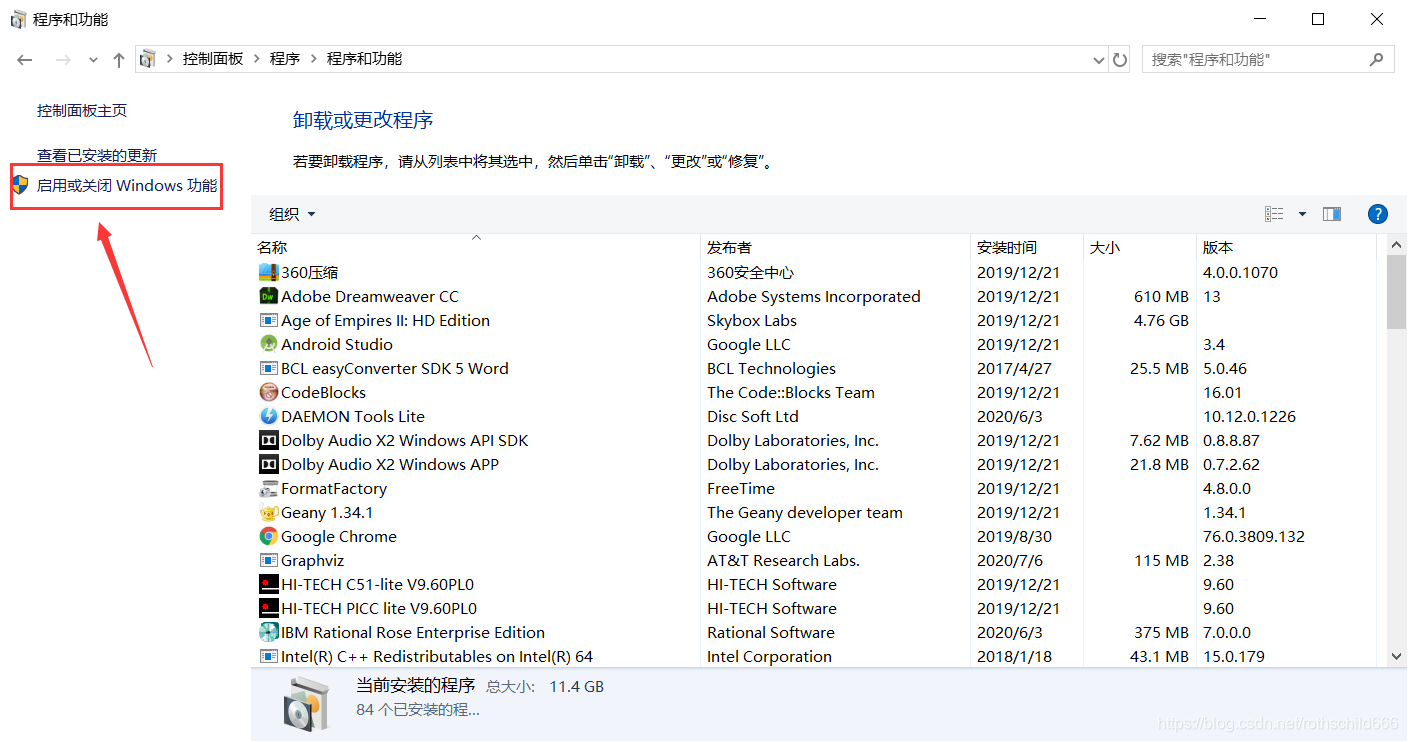
Task: Click the 程序和功能 breadcrumb
Action: tap(364, 59)
